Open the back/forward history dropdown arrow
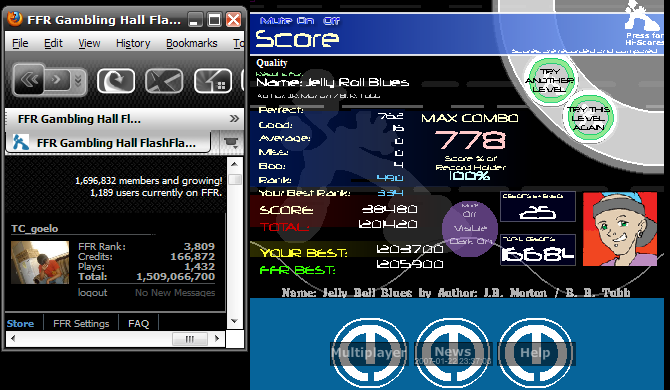 [x=78, y=80]
